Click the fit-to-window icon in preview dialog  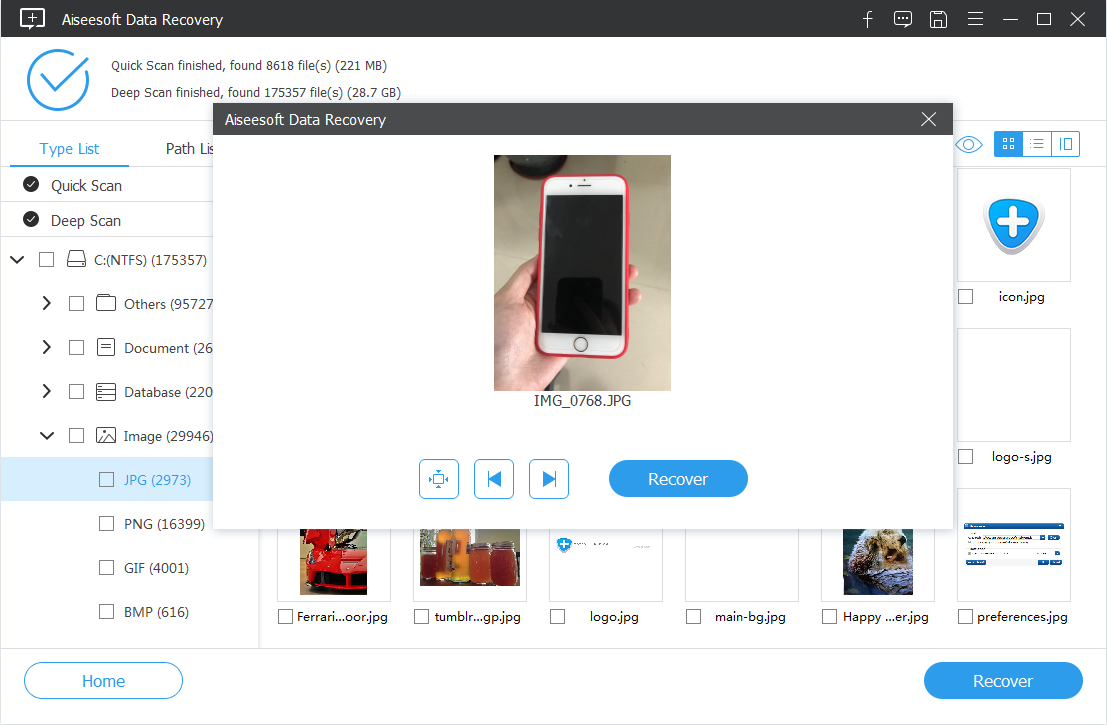click(438, 479)
